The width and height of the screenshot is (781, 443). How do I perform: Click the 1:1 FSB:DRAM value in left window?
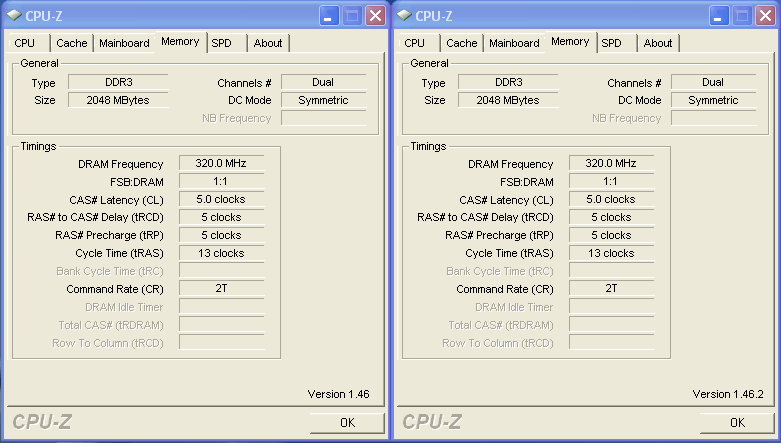(221, 181)
